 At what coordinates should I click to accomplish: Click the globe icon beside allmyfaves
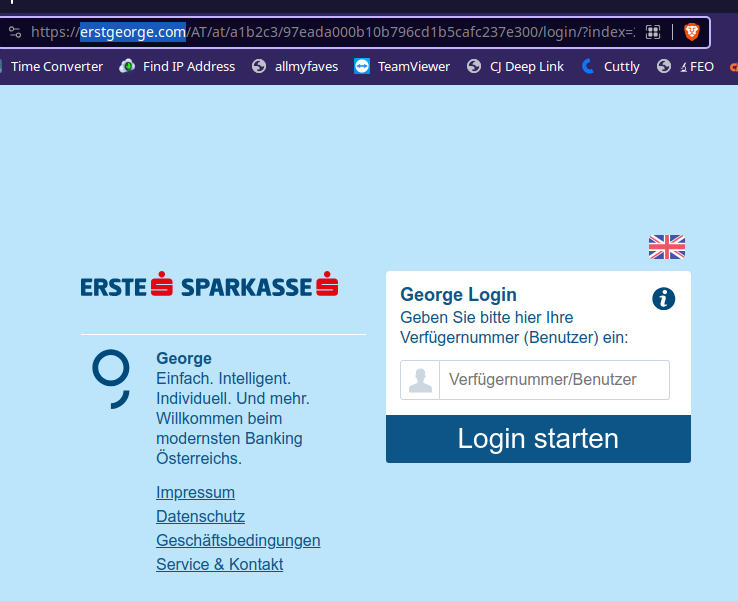point(259,66)
